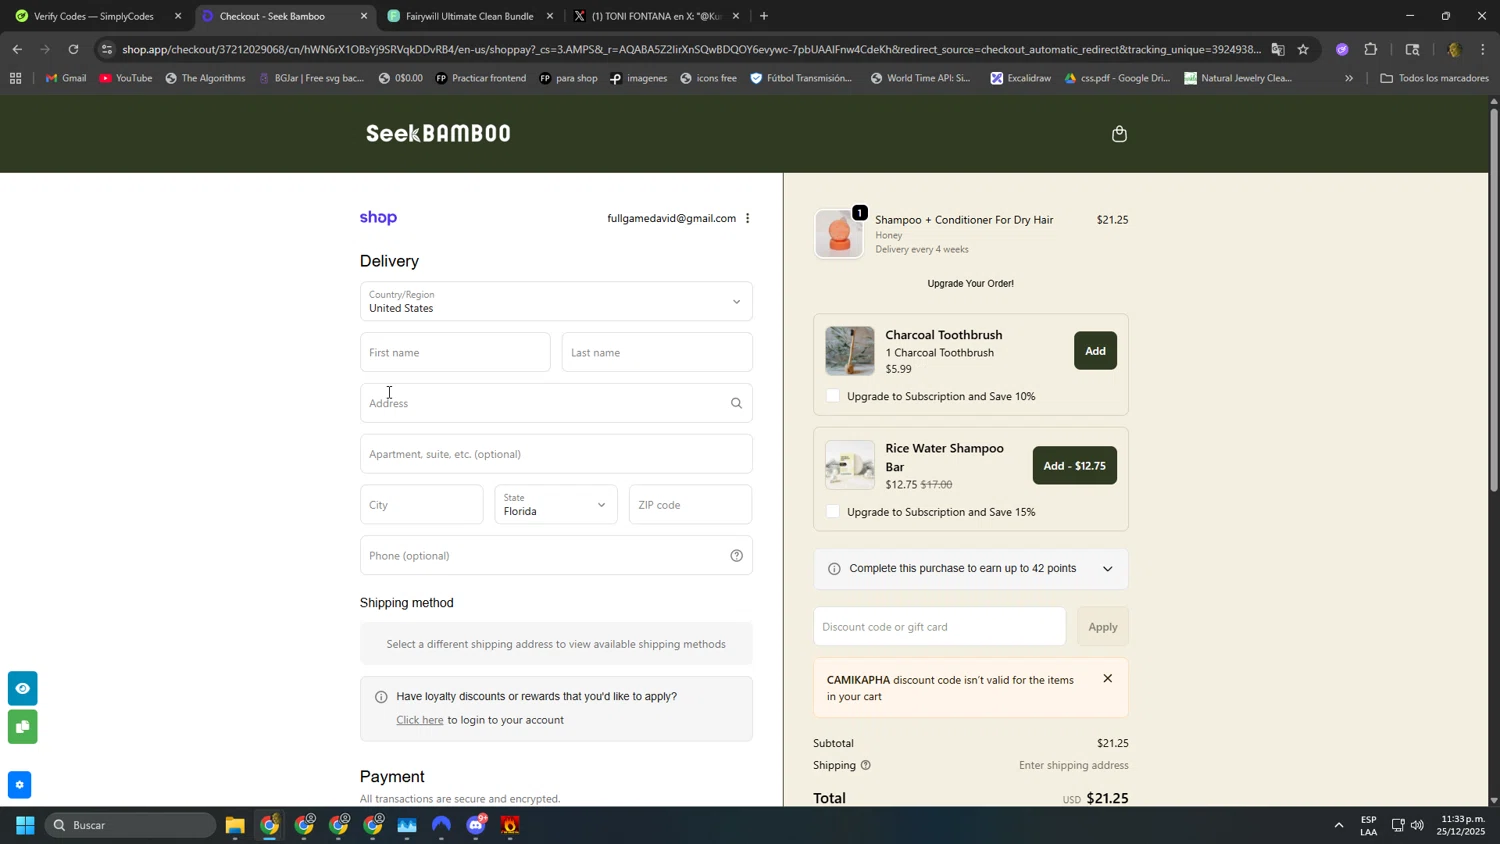Click here to login link

(x=420, y=720)
